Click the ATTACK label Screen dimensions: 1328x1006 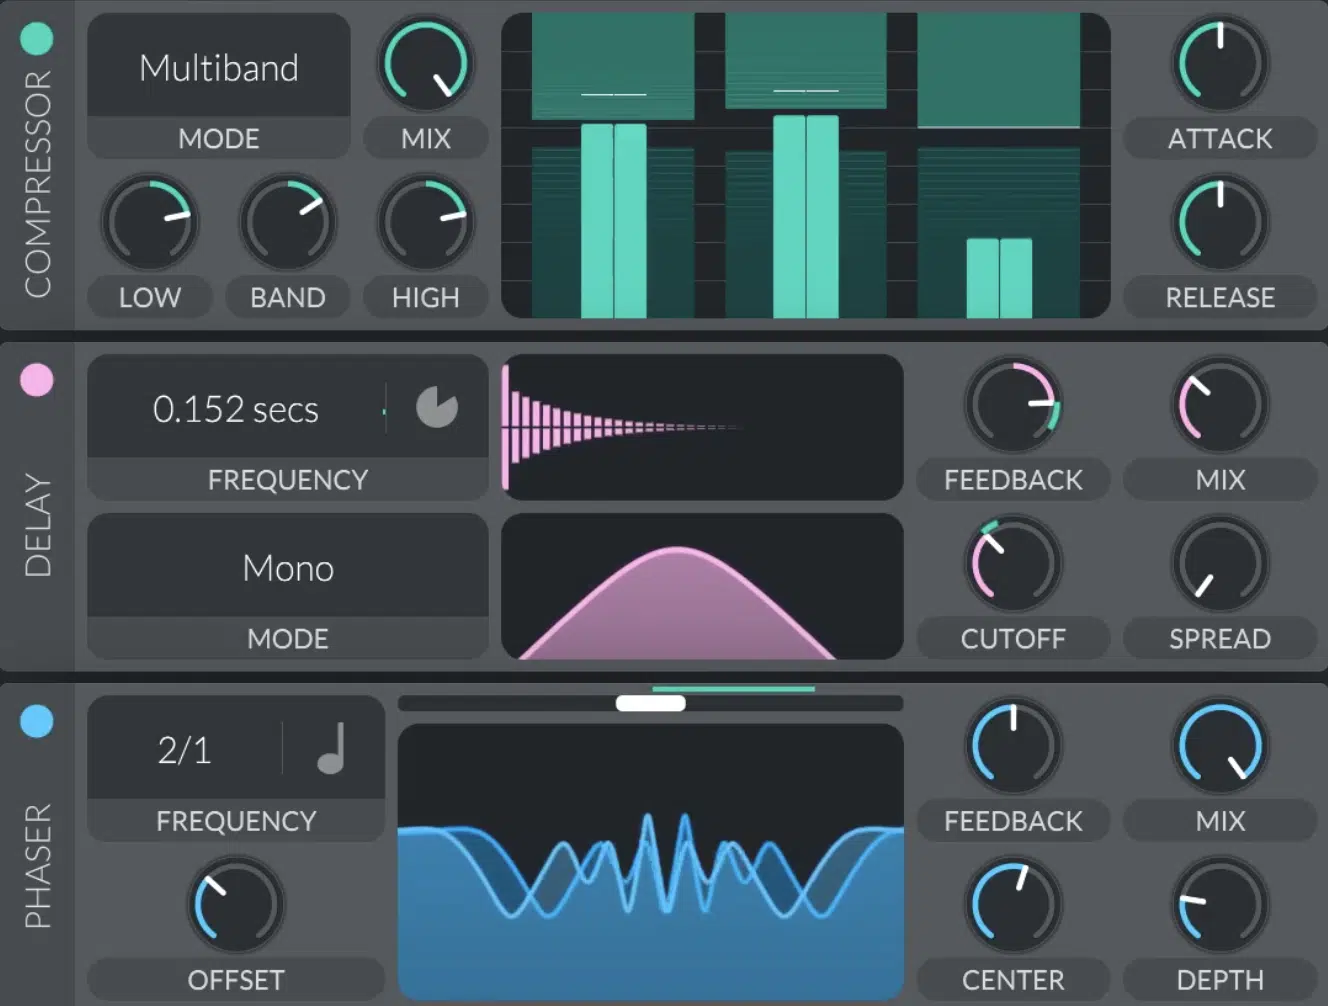(x=1220, y=138)
